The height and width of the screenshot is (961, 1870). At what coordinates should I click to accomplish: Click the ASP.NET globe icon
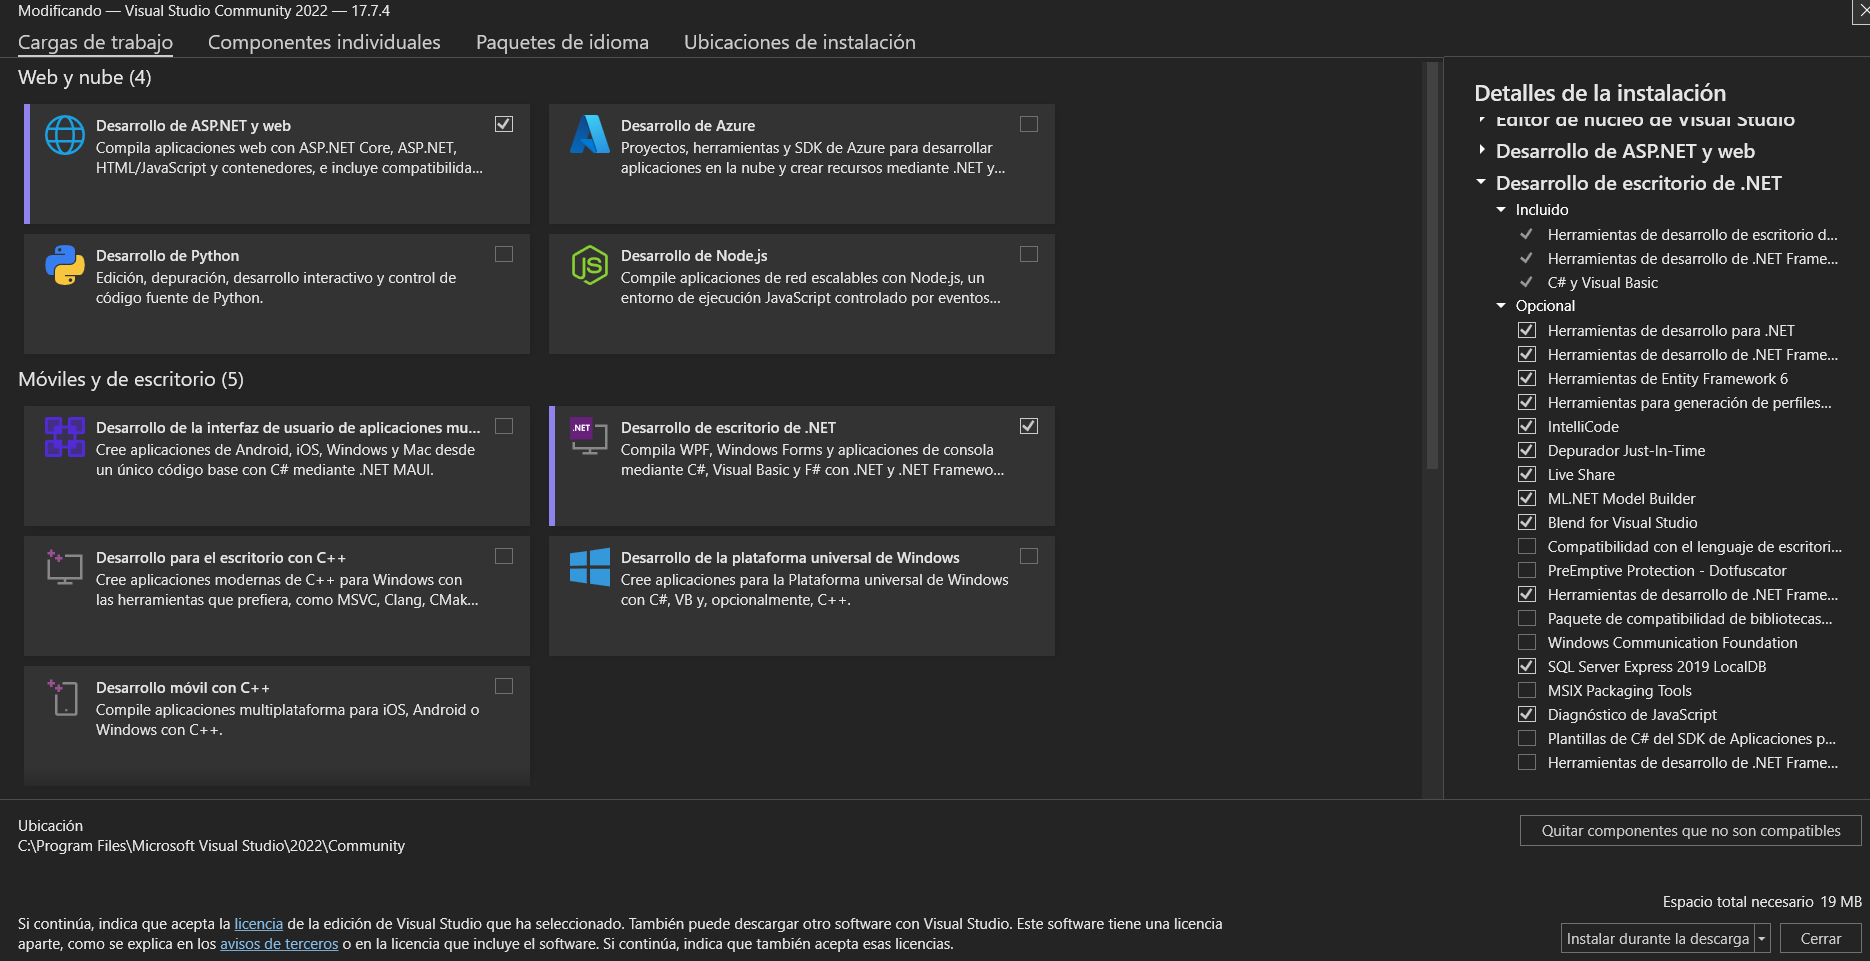65,135
